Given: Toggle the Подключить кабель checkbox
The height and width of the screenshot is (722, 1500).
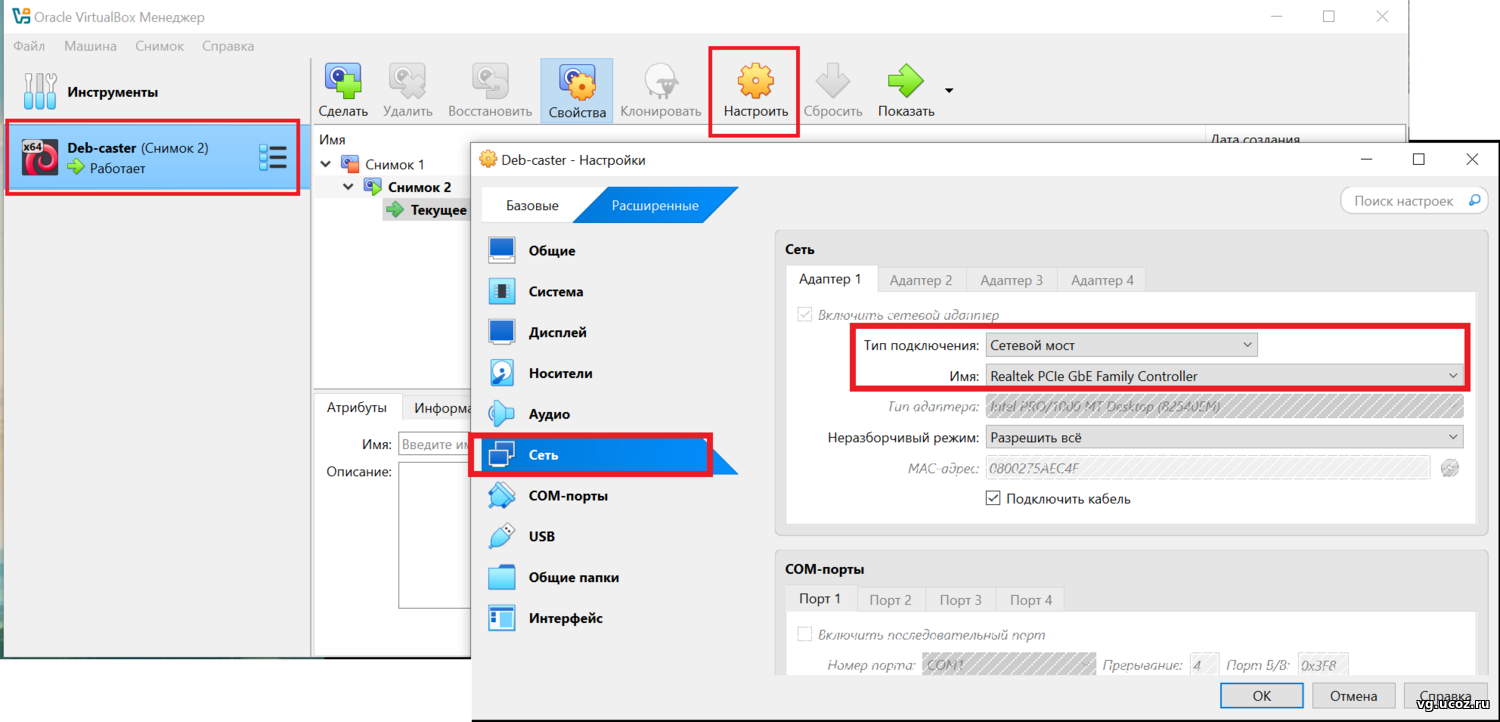Looking at the screenshot, I should 993,498.
